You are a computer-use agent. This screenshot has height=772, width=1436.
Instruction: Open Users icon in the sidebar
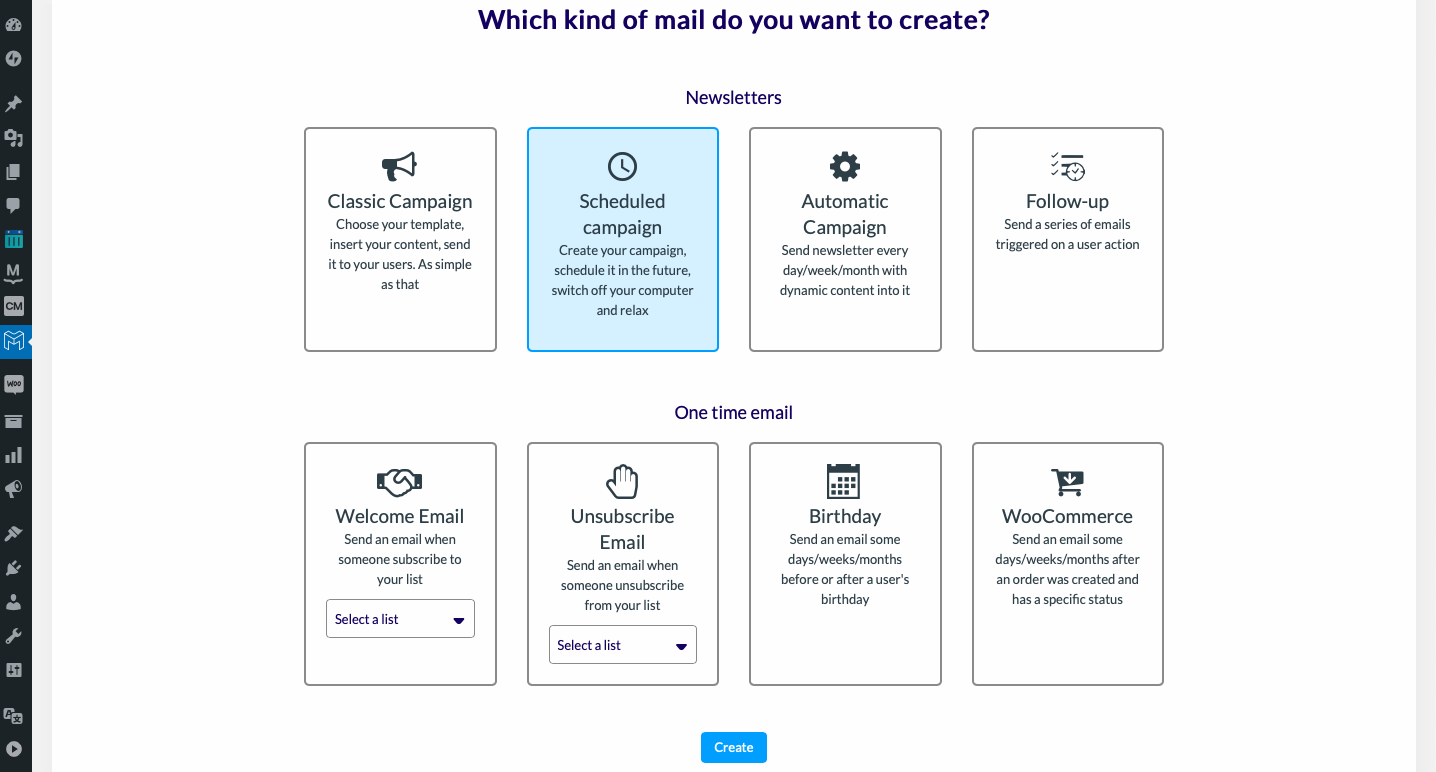pos(14,602)
